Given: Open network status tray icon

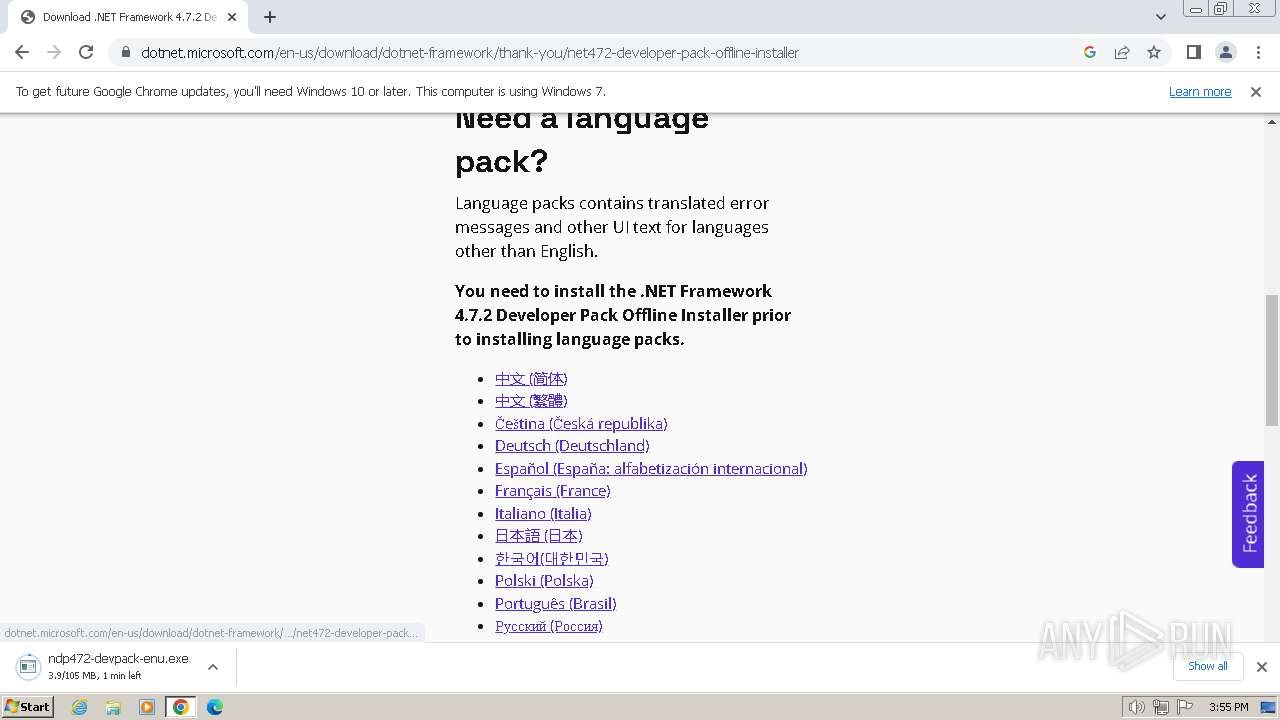Looking at the screenshot, I should click(1160, 707).
